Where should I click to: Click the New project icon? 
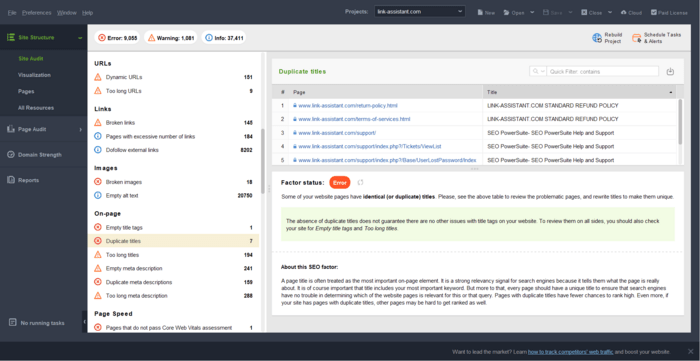point(480,12)
